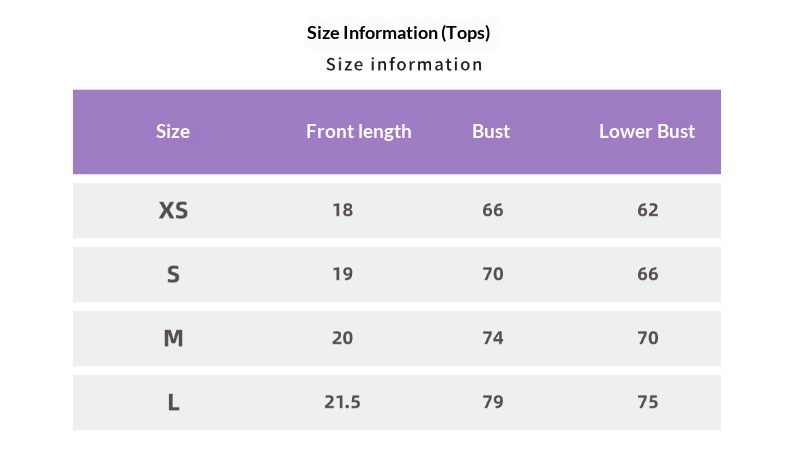Click the XS row bust value 66
The image size is (790, 473).
[x=492, y=210]
